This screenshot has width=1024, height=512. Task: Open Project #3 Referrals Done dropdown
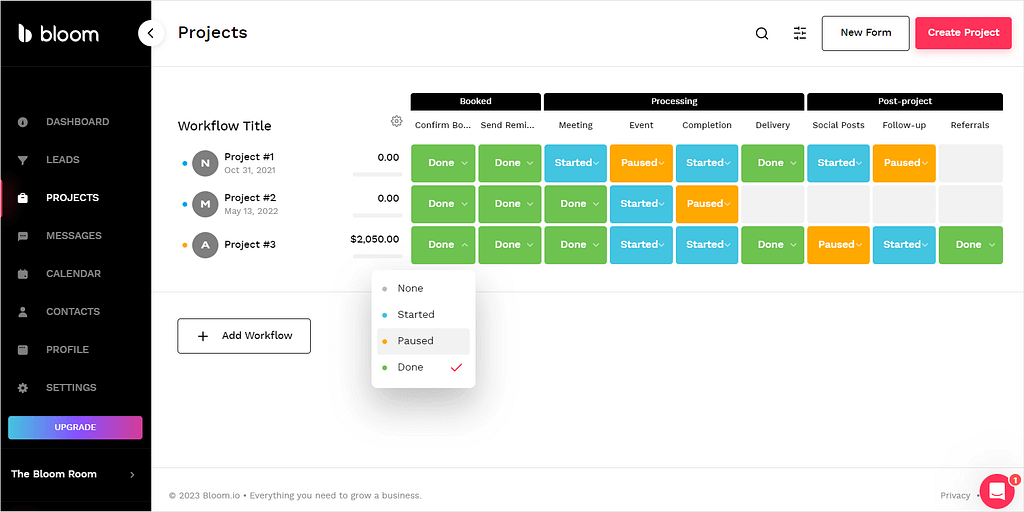click(x=970, y=245)
